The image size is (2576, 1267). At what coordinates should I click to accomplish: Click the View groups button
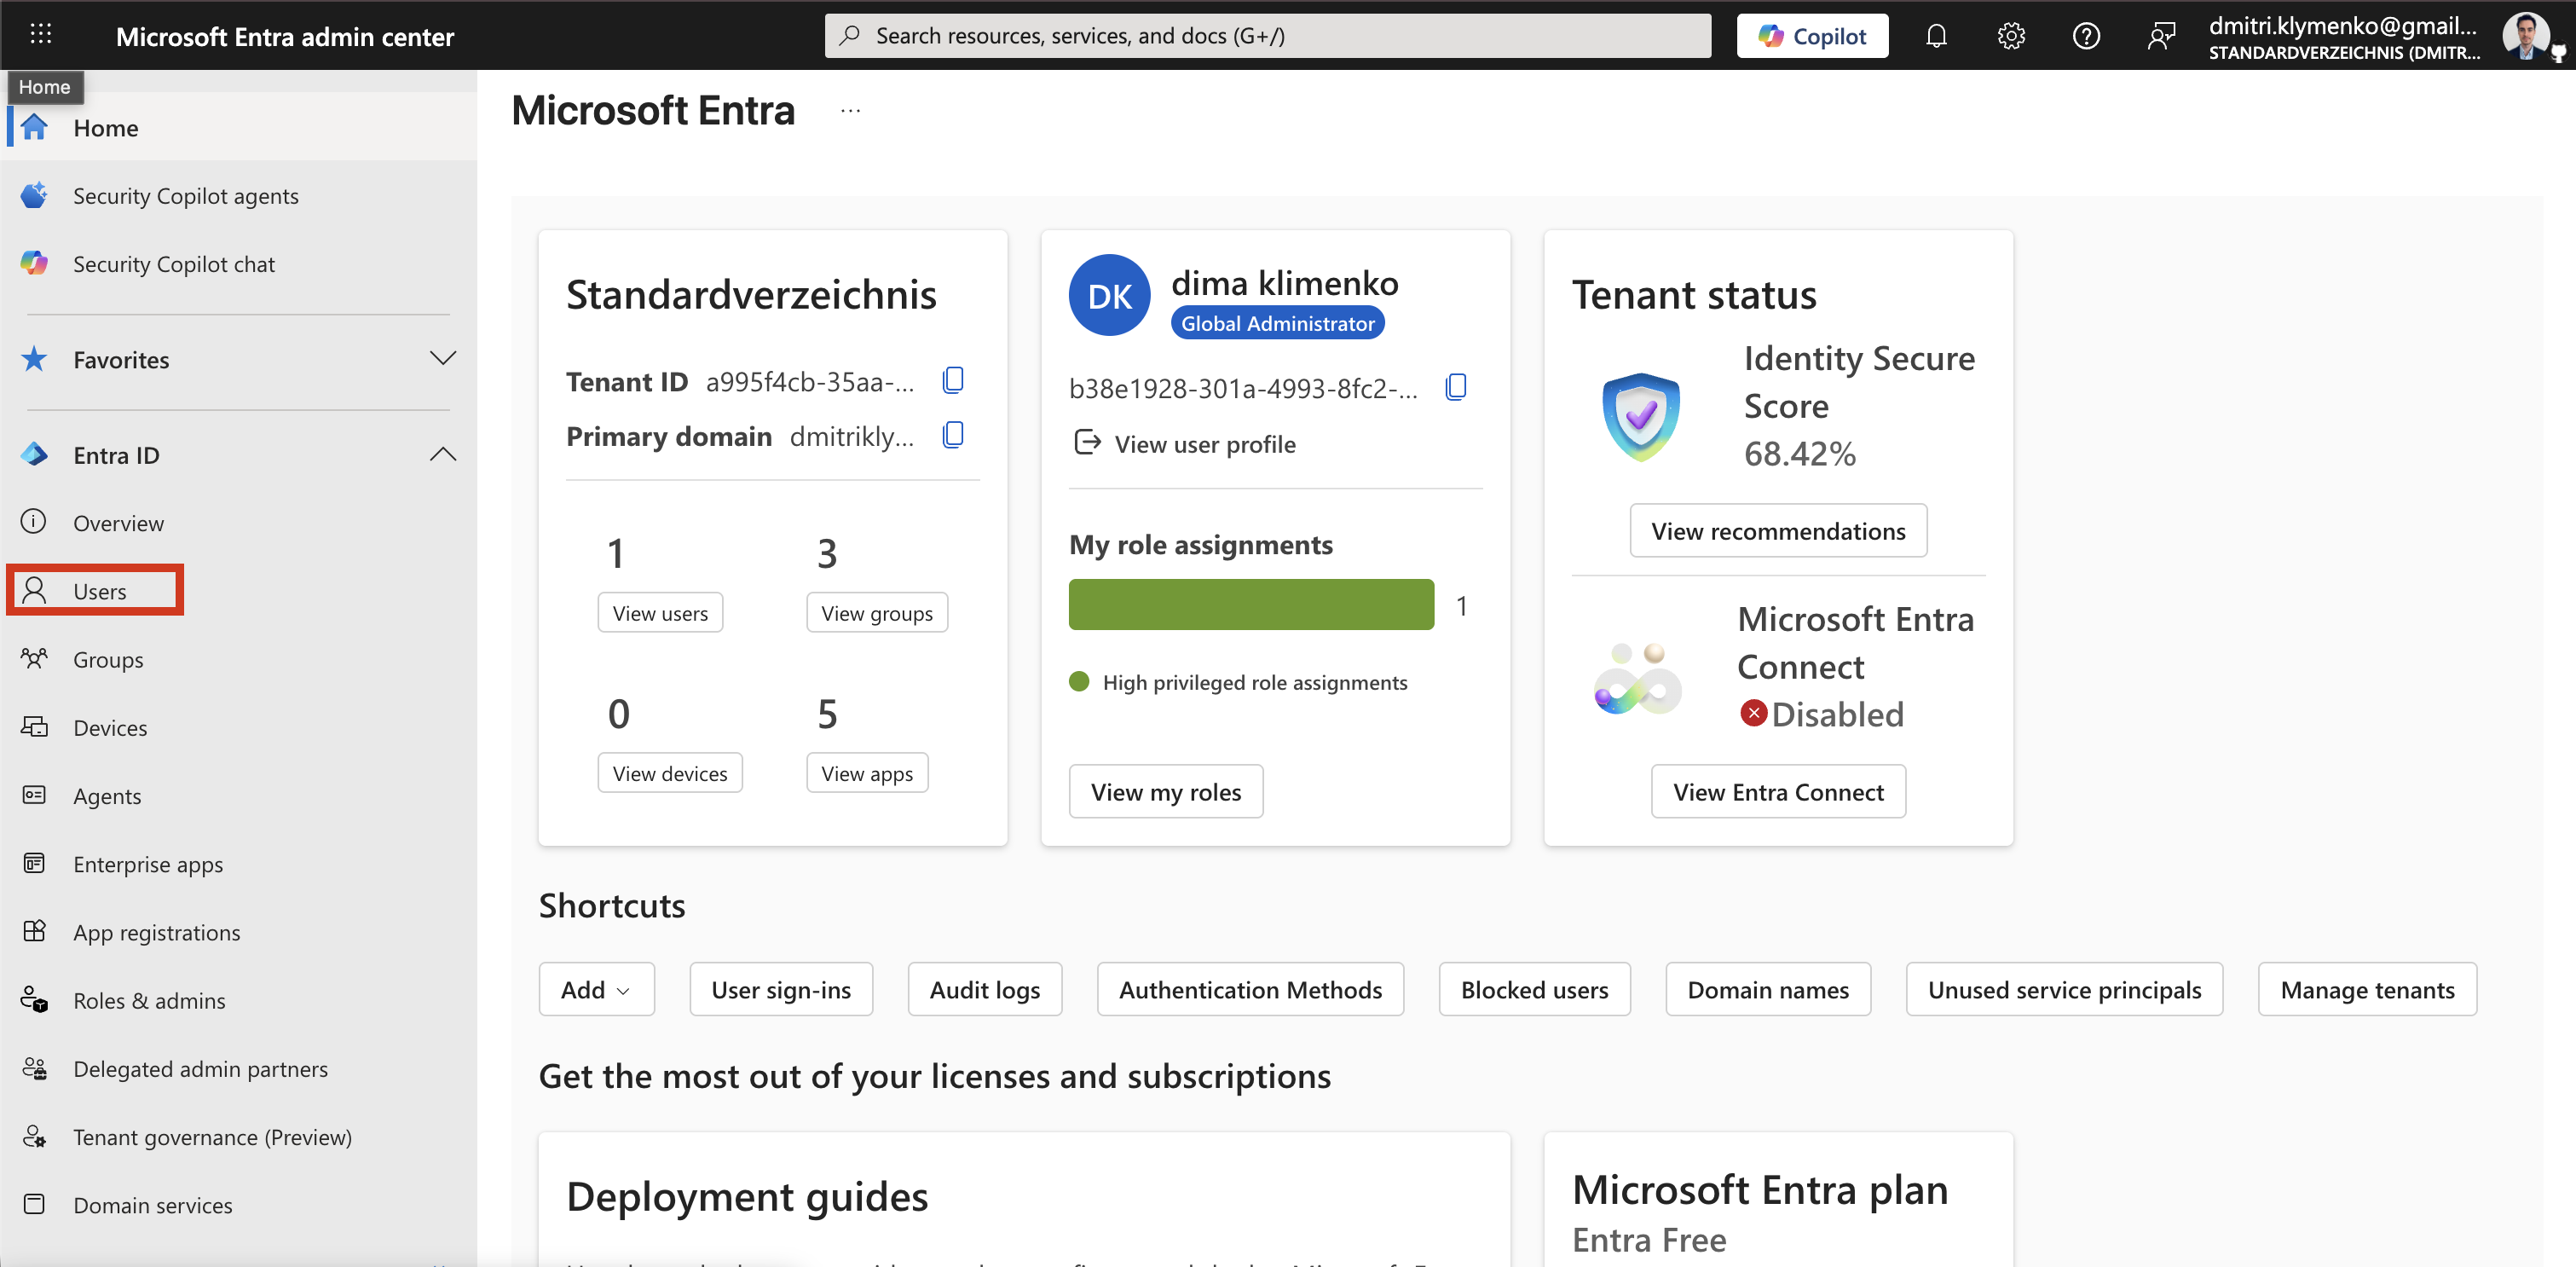point(877,613)
